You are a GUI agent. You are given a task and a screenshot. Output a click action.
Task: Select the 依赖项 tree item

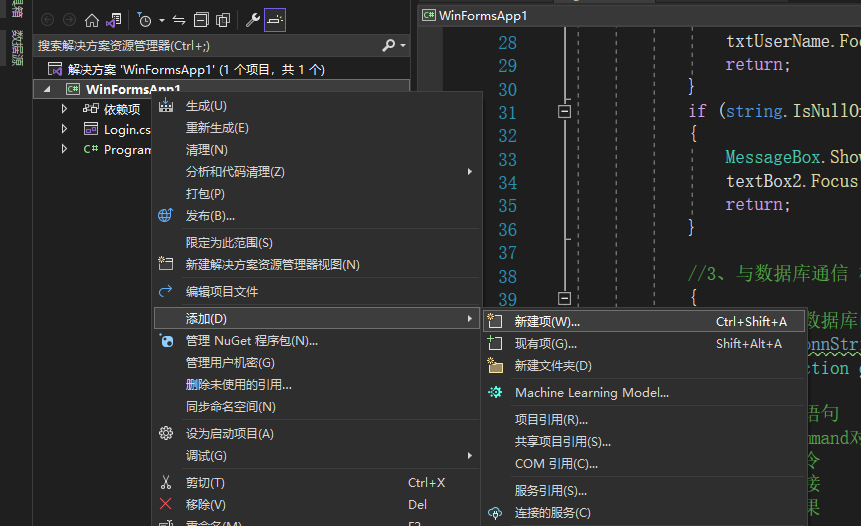click(x=122, y=109)
